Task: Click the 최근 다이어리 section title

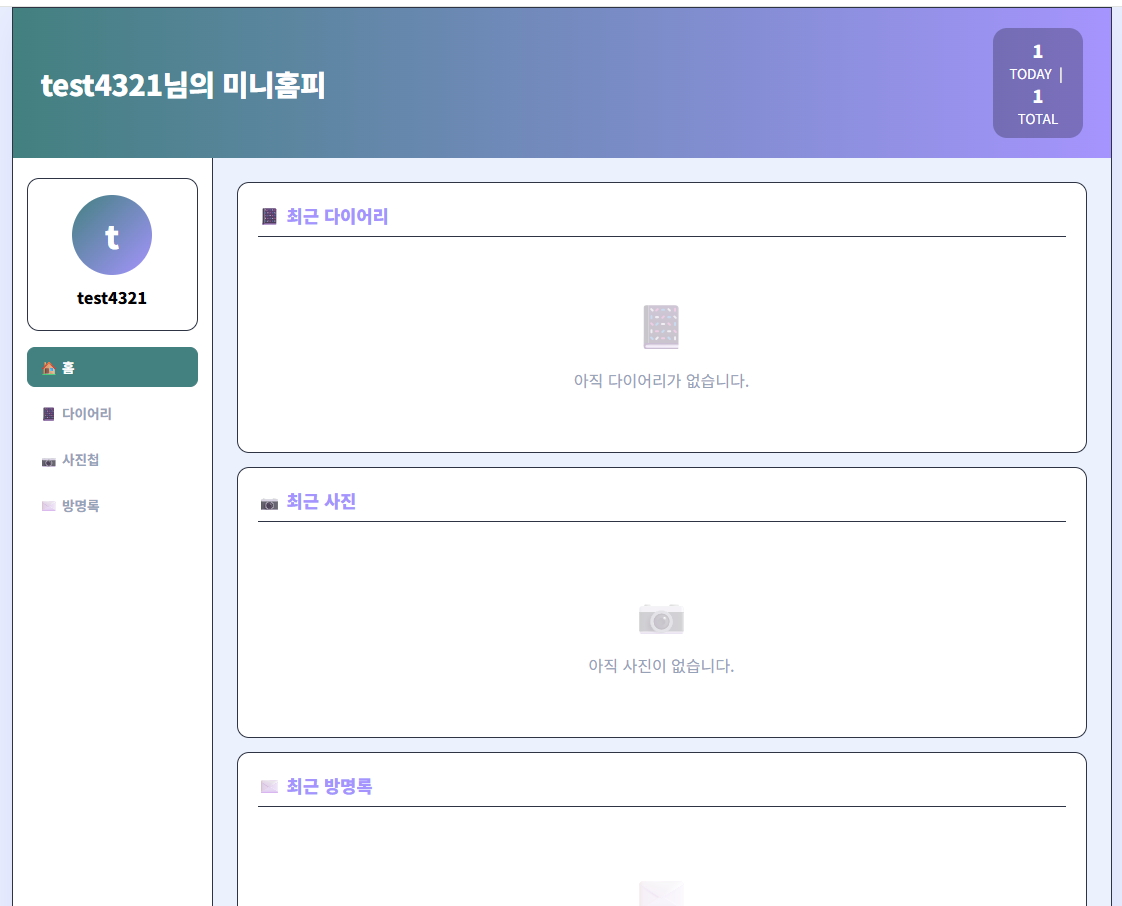Action: (337, 216)
